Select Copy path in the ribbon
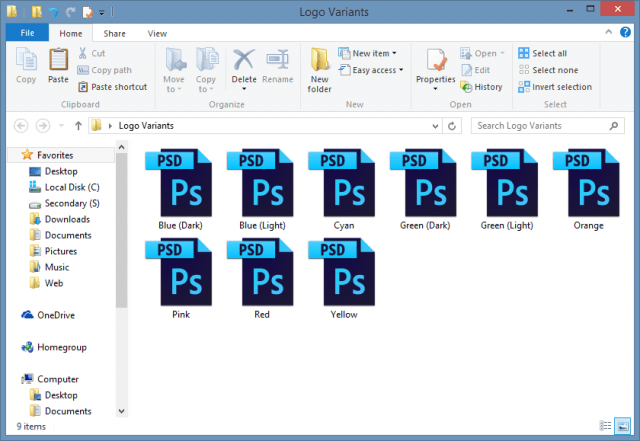The height and width of the screenshot is (441, 640). (104, 70)
